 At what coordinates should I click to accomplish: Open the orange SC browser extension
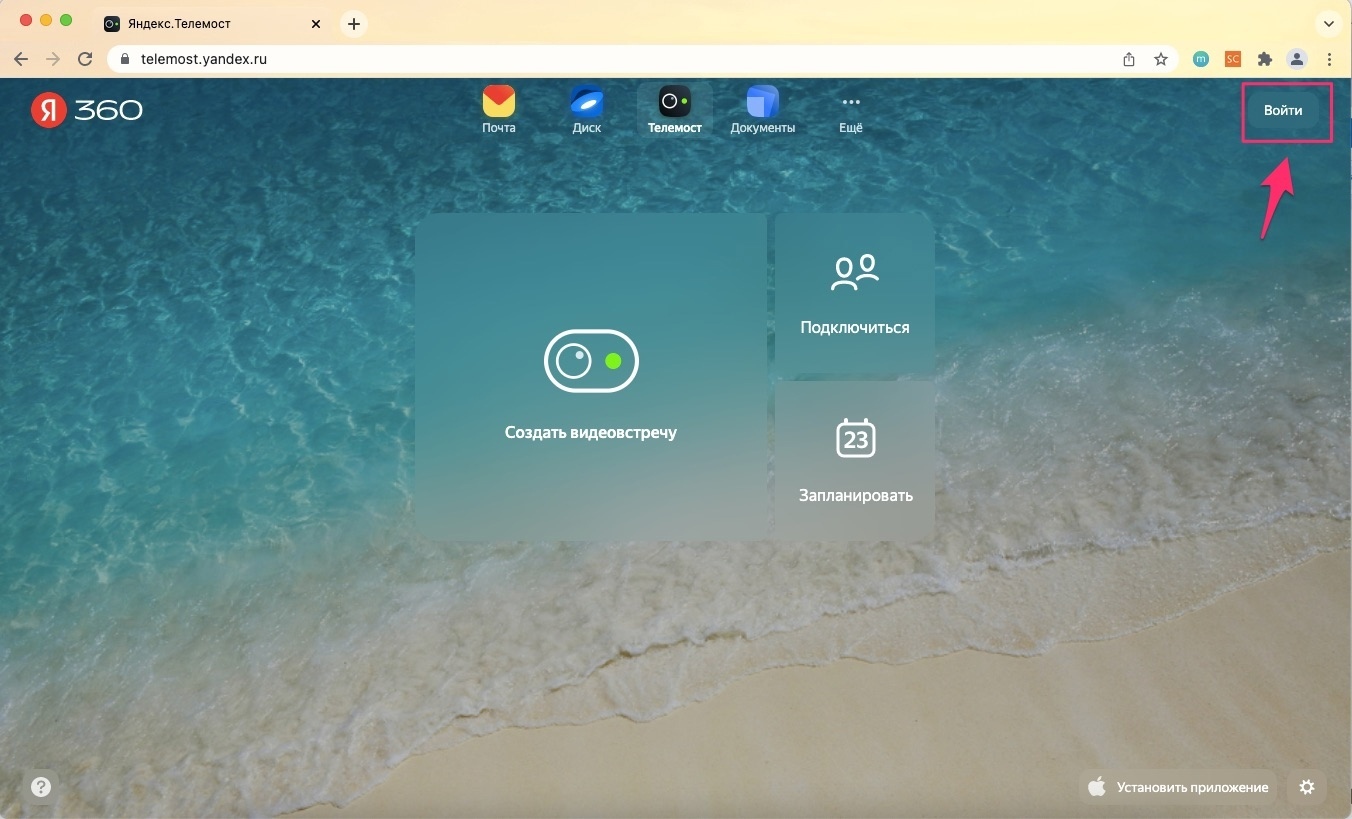pyautogui.click(x=1233, y=59)
